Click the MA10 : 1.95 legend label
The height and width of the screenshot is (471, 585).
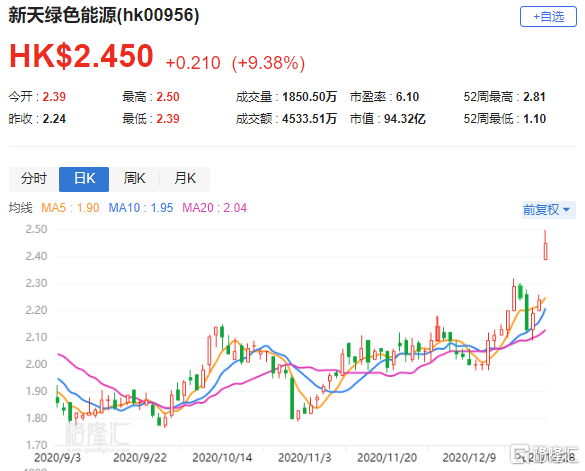[x=141, y=208]
